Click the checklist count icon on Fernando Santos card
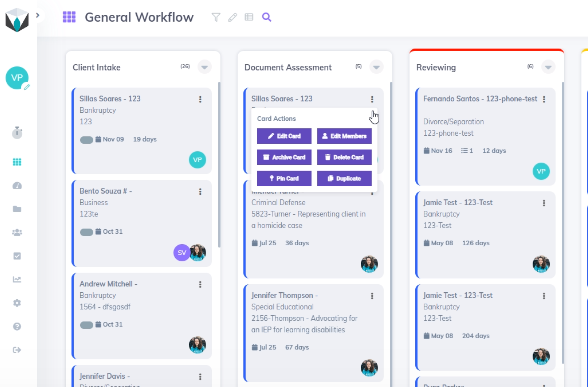 point(467,151)
